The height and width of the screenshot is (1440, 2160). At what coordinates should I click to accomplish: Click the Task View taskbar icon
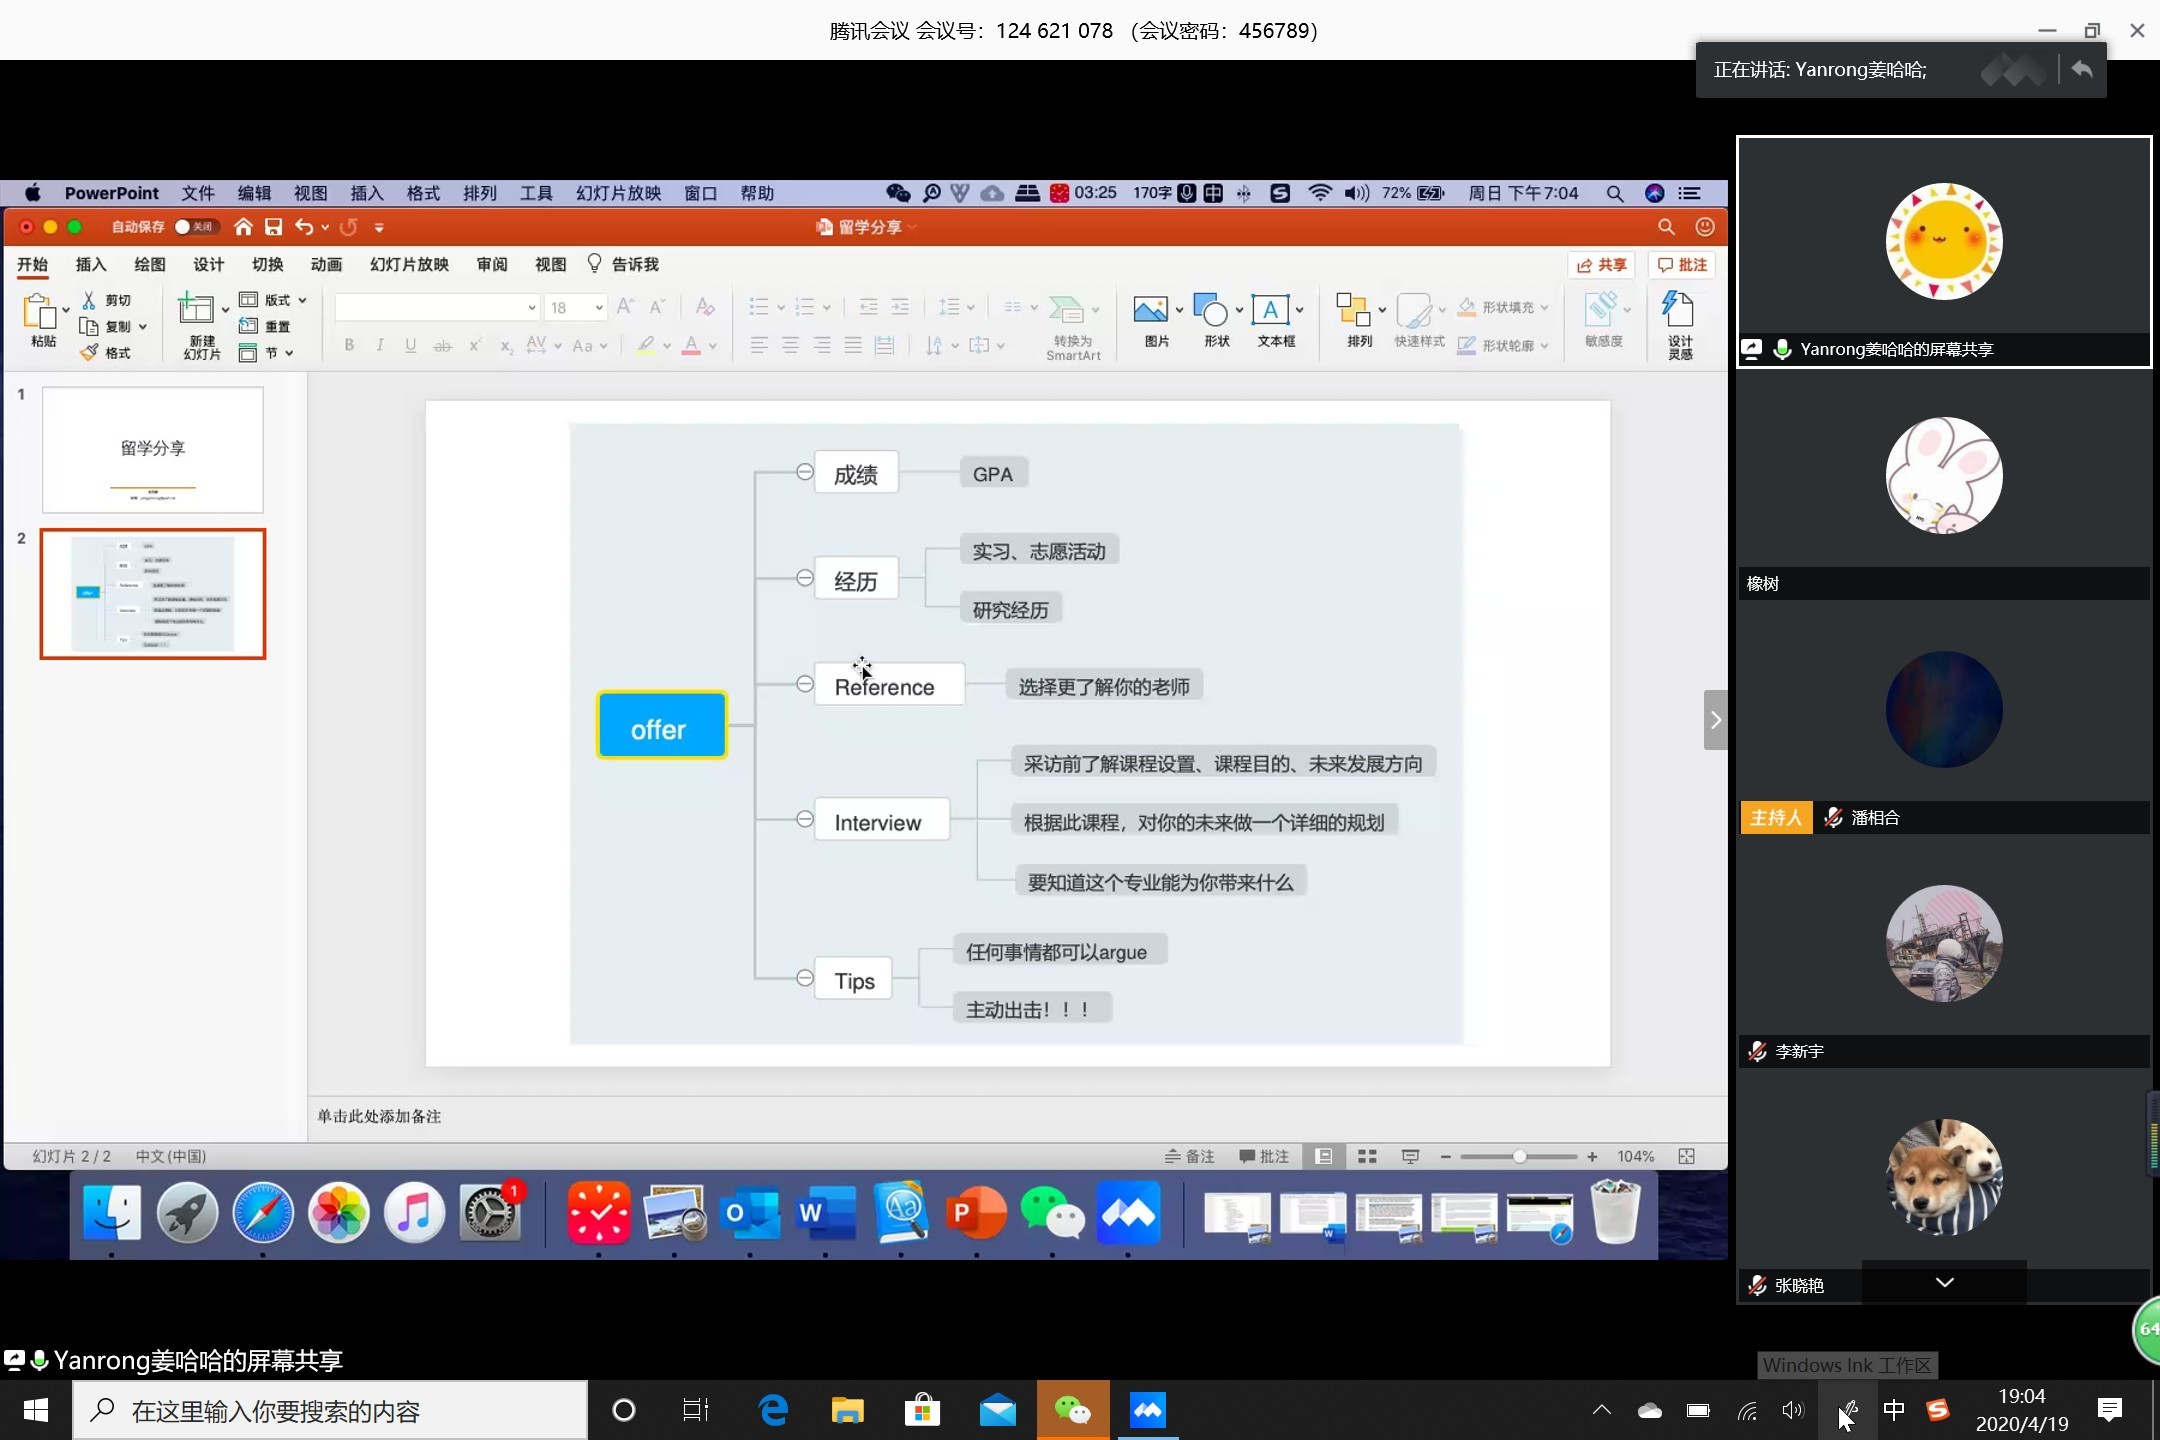point(695,1410)
